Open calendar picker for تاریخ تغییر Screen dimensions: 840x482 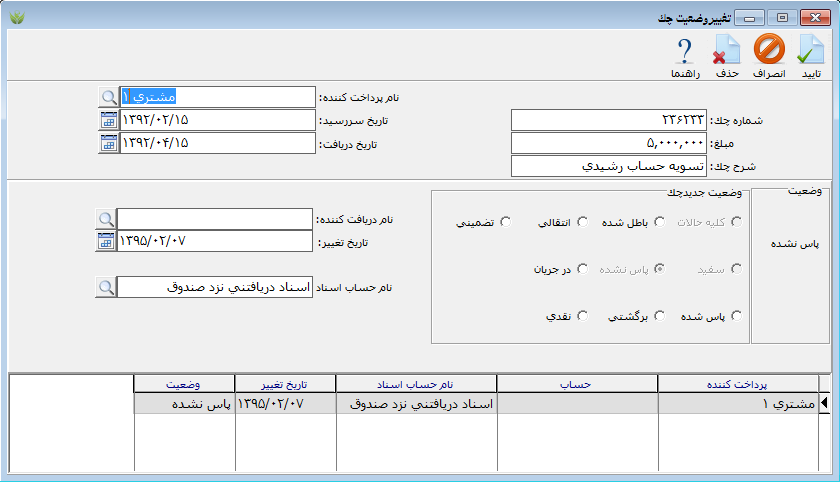click(106, 241)
